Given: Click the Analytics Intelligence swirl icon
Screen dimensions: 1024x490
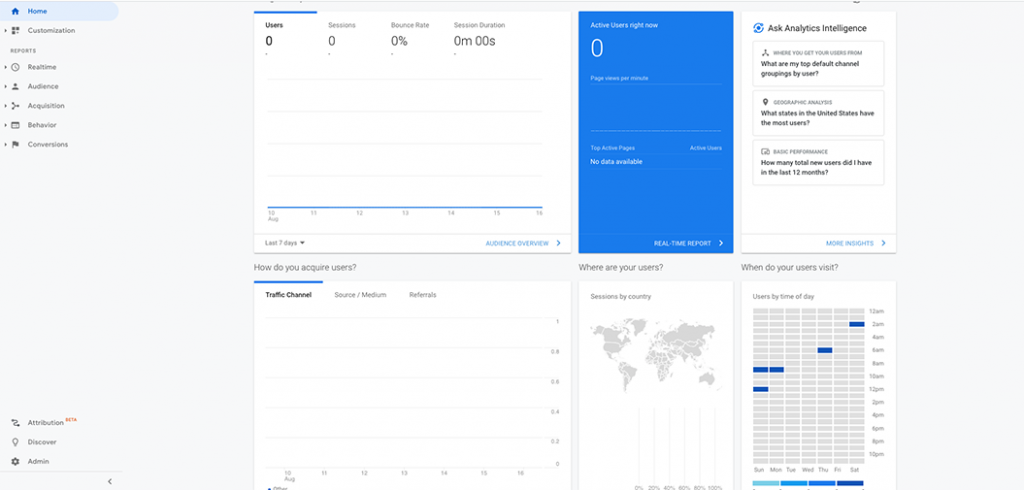Looking at the screenshot, I should pos(758,28).
